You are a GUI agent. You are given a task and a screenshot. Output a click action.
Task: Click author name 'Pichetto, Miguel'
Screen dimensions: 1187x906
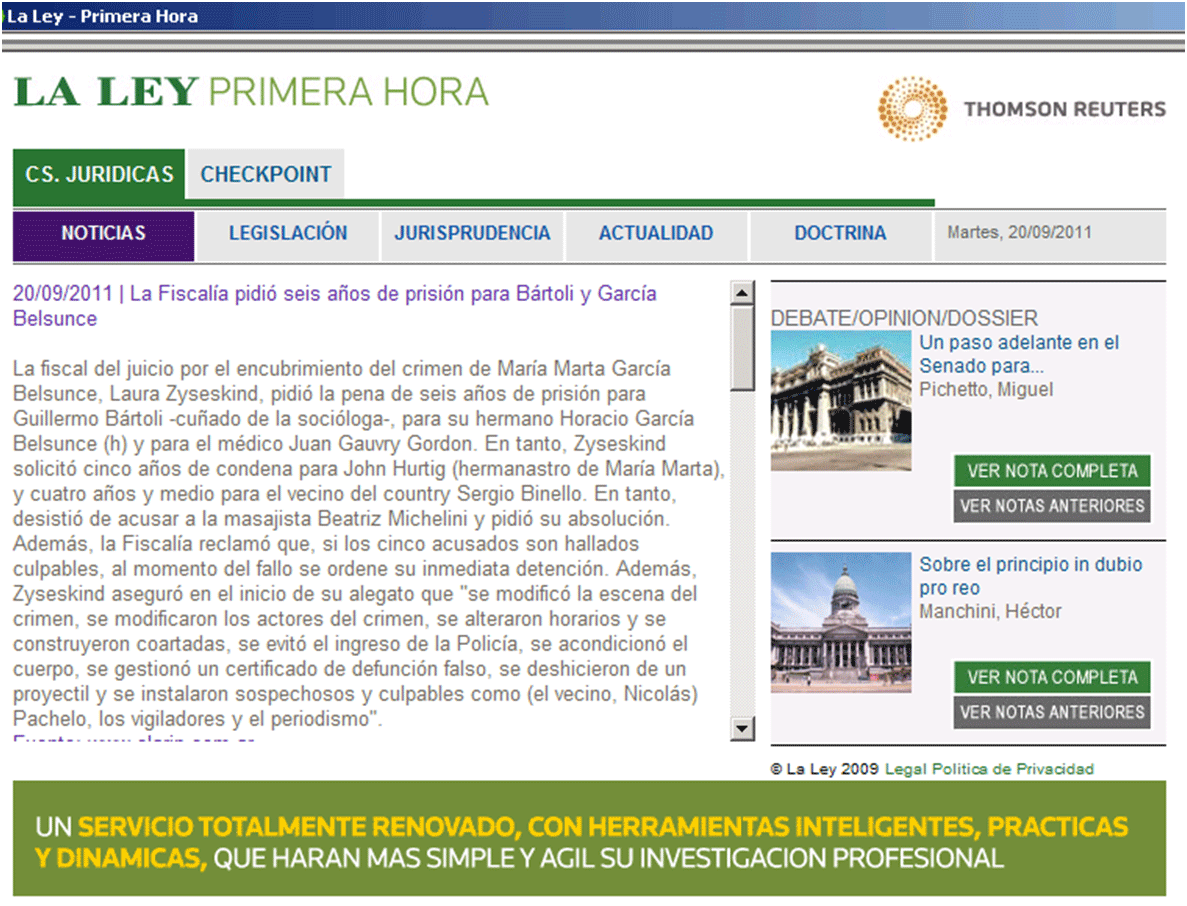tap(986, 390)
